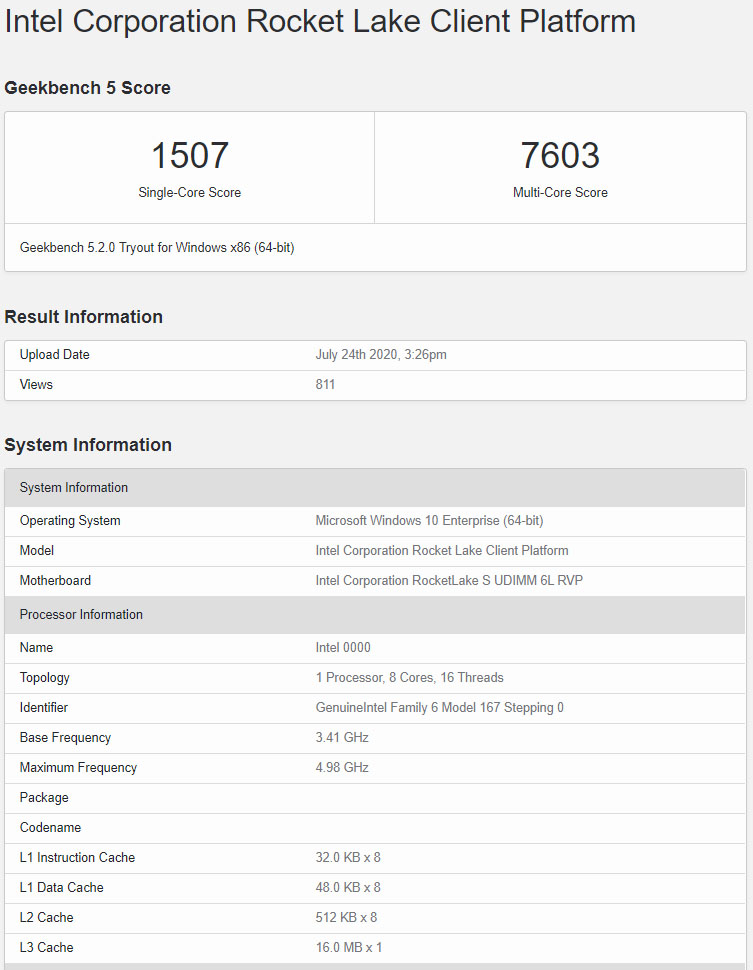Click the Model row label

click(x=37, y=551)
